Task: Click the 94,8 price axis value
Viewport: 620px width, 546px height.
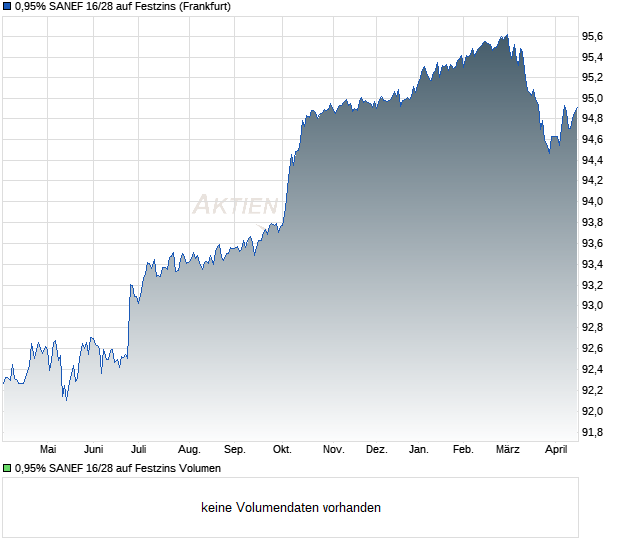Action: click(x=592, y=118)
